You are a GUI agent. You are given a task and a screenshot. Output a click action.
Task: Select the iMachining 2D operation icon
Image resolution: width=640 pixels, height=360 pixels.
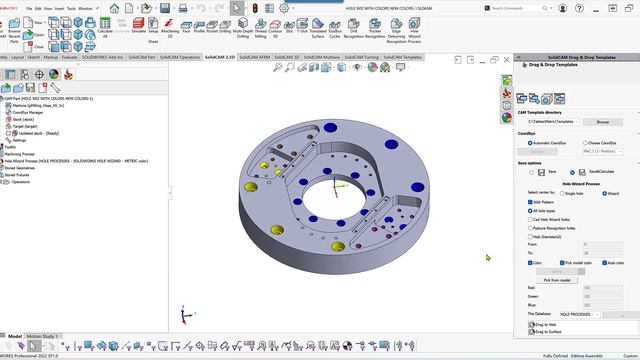point(170,28)
